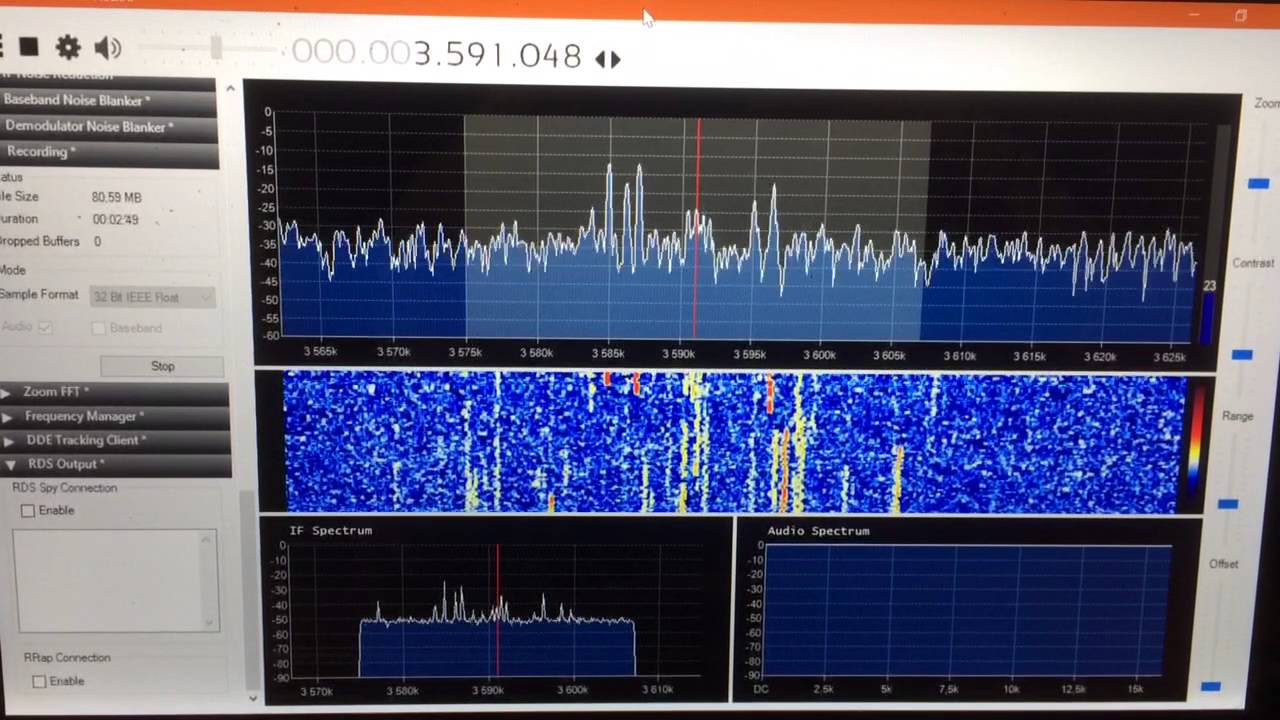Expand the Zoom FFT panel

[114, 392]
